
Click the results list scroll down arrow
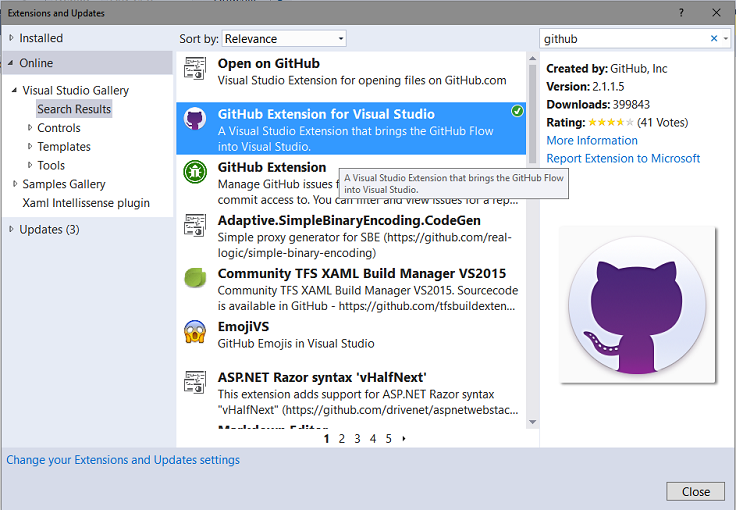[532, 422]
